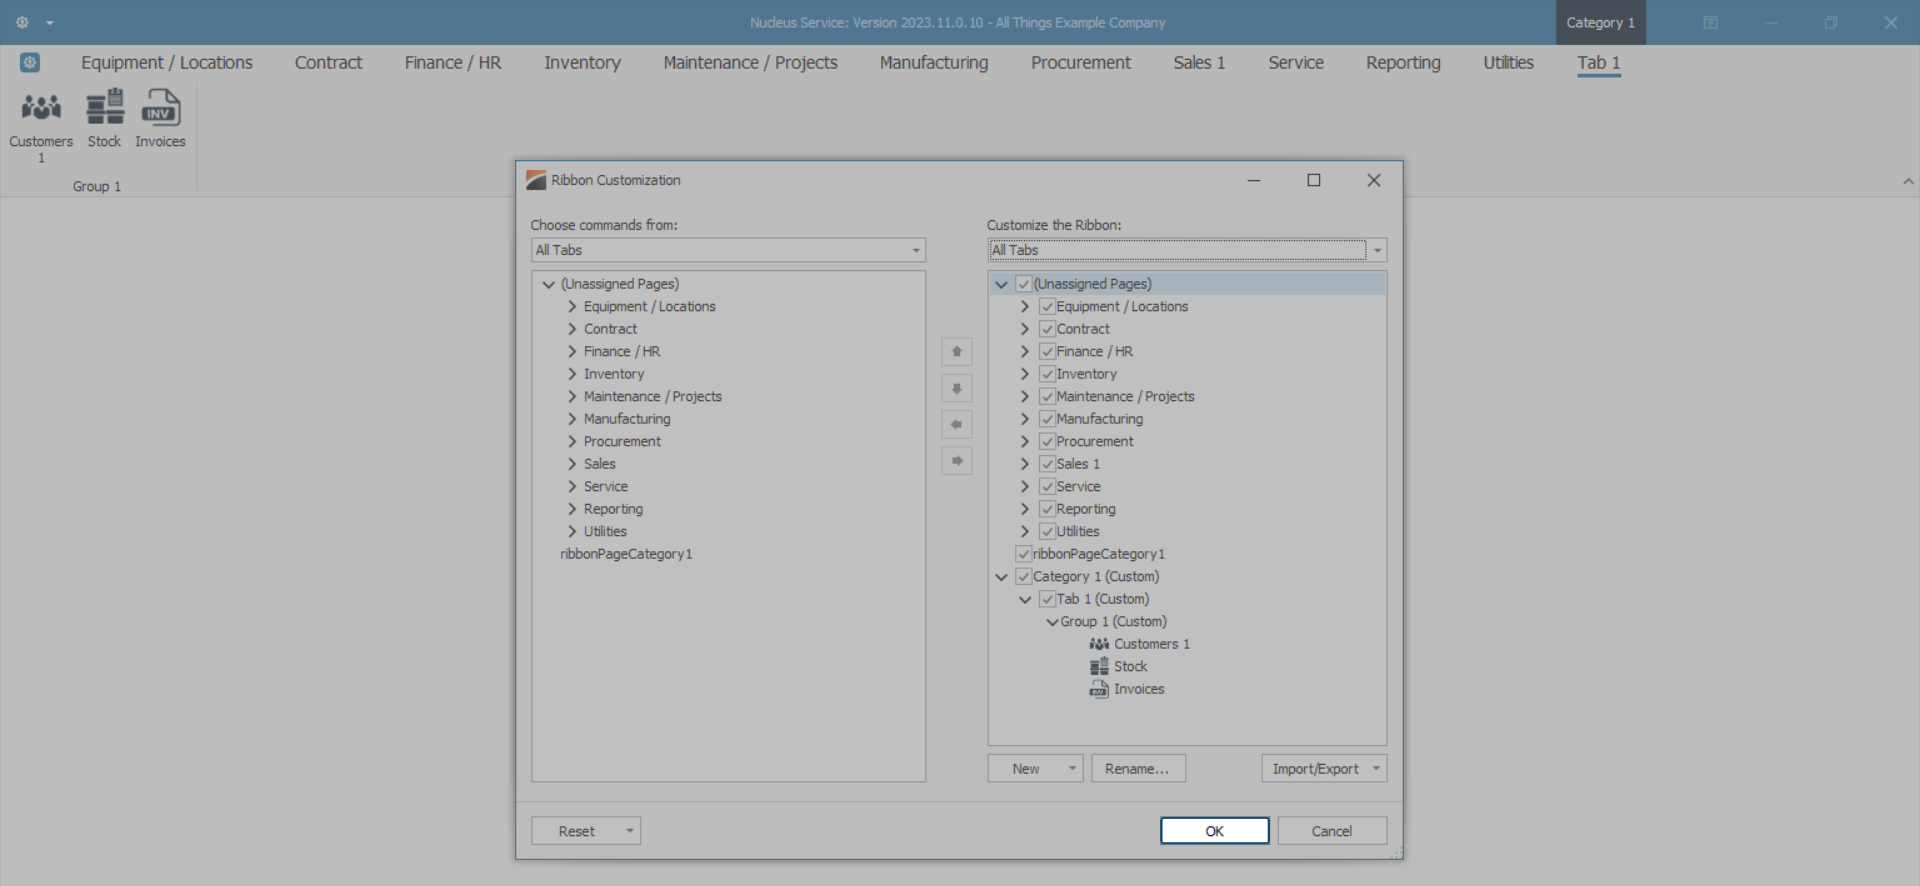Click the Ribbon Customization dialog title icon
Screen dimensions: 1920x886
(536, 180)
